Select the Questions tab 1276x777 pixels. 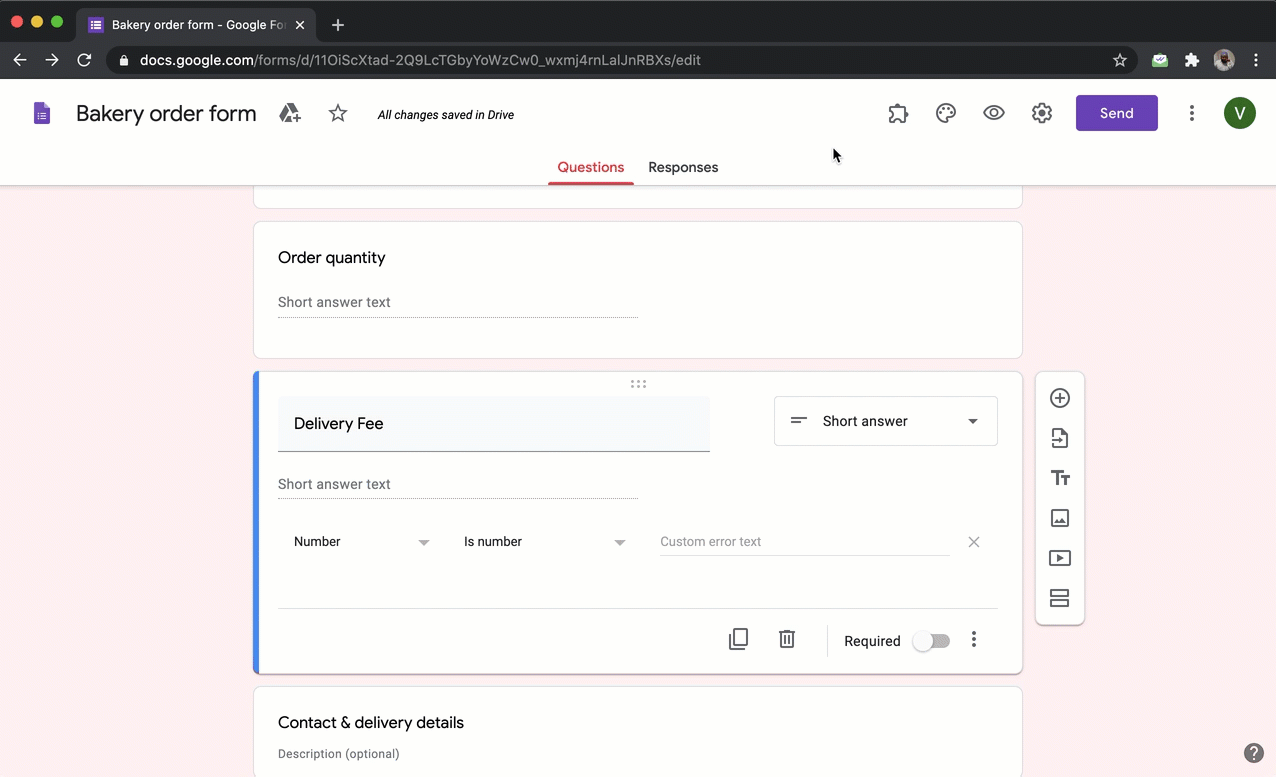point(590,167)
